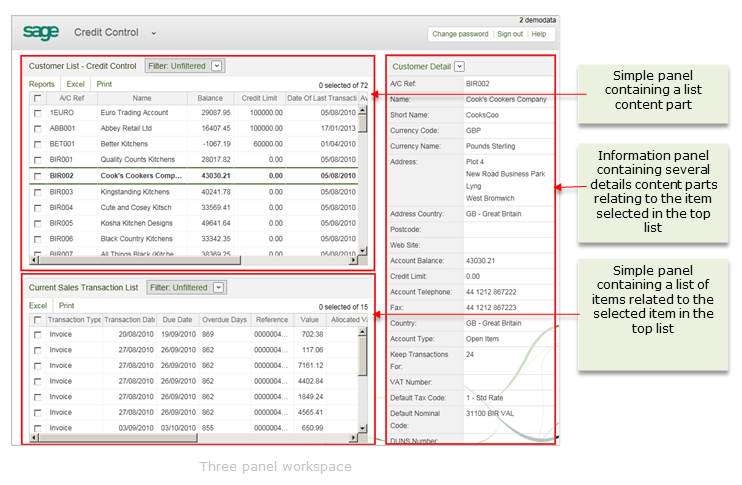
Task: Check the BIR001 customer row checkbox
Action: pyautogui.click(x=37, y=160)
